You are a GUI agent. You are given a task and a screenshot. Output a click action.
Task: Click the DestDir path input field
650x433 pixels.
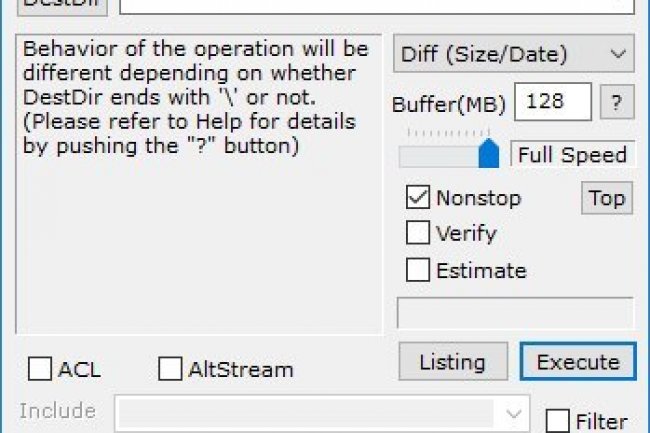coord(376,5)
